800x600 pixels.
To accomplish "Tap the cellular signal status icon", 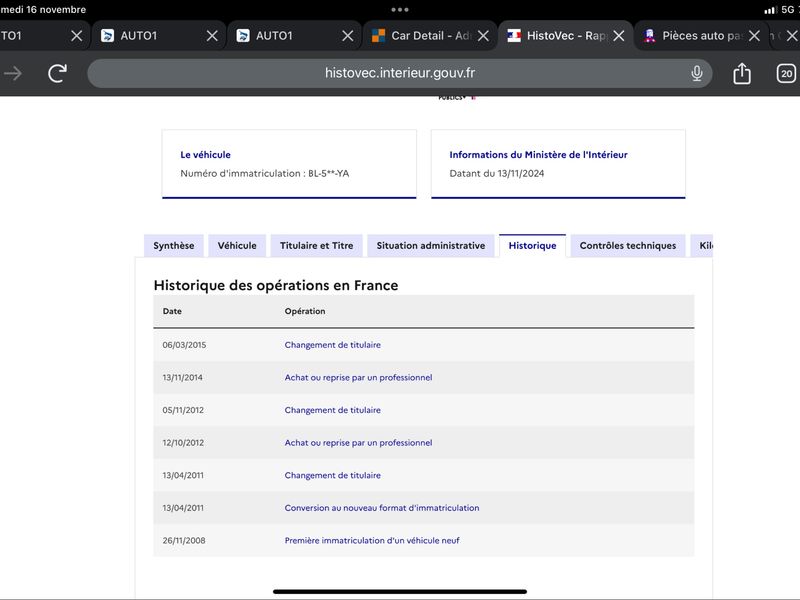I will 770,10.
